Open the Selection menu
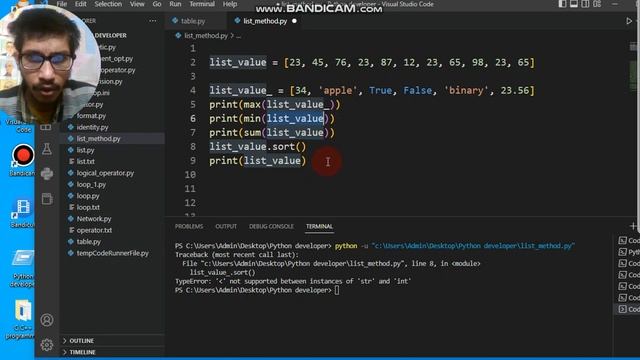The height and width of the screenshot is (360, 640). (x=108, y=4)
